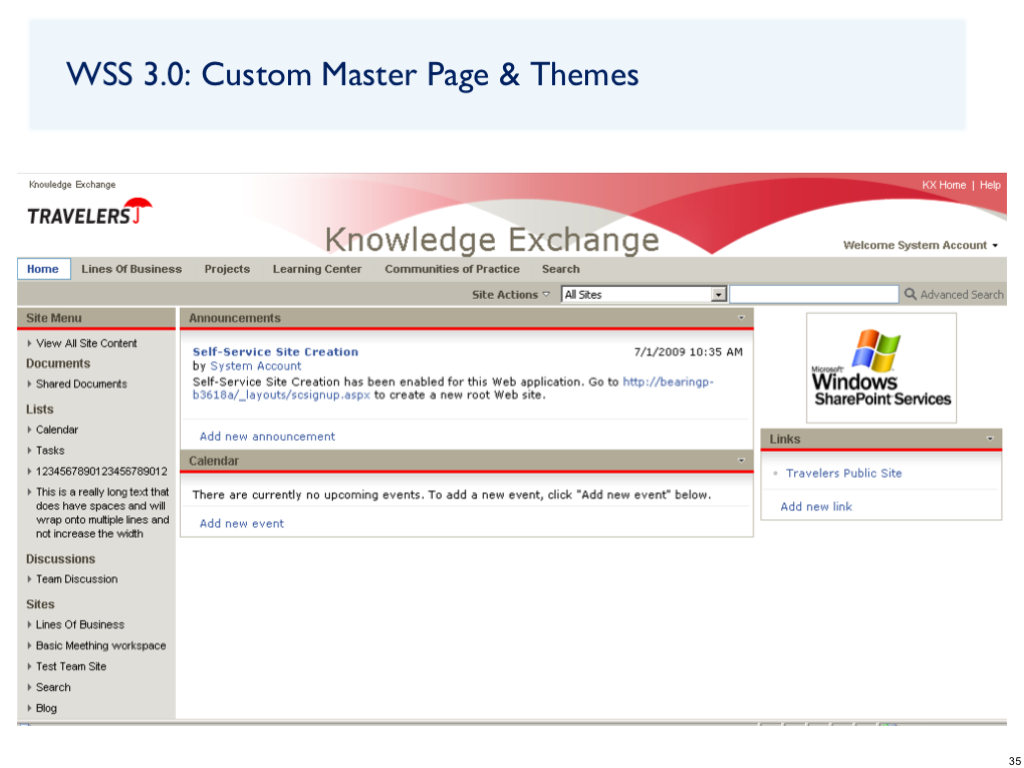Switch to the Projects tab
This screenshot has height=768, width=1024.
pyautogui.click(x=227, y=269)
